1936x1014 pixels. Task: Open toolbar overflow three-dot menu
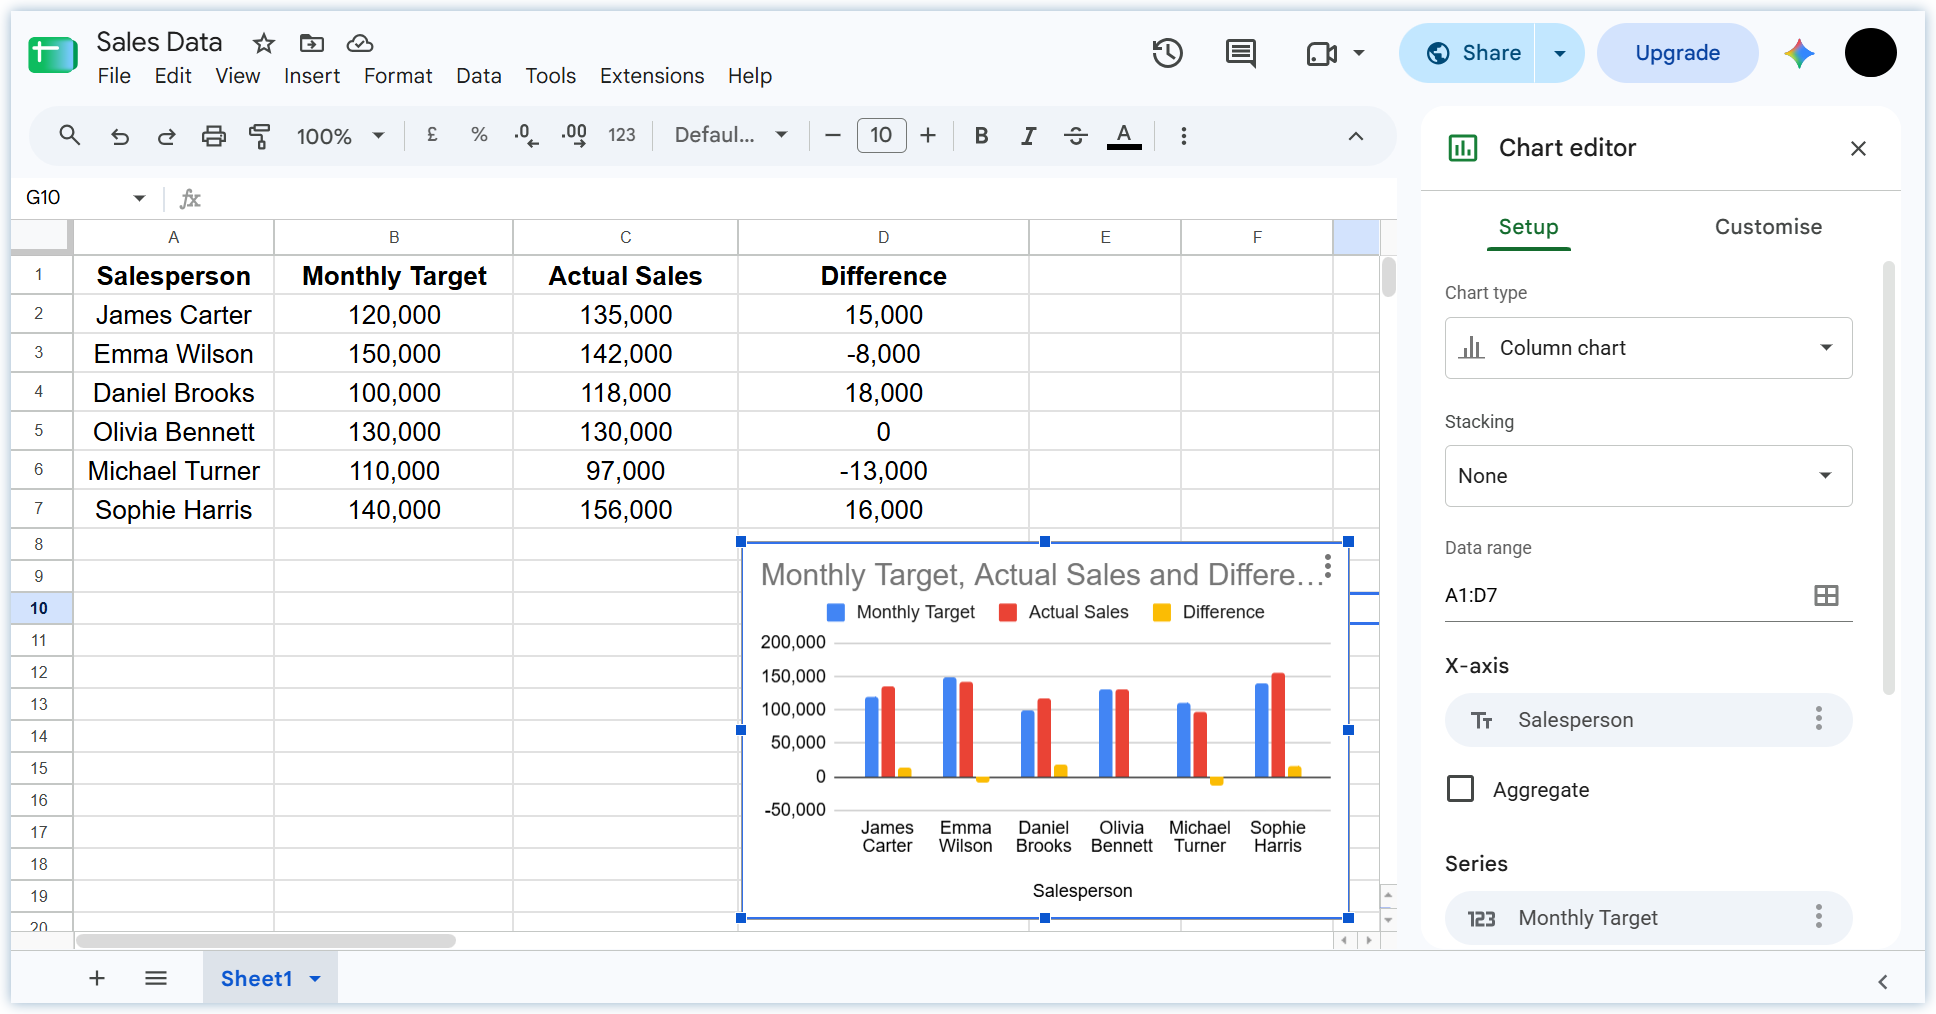pos(1183,136)
